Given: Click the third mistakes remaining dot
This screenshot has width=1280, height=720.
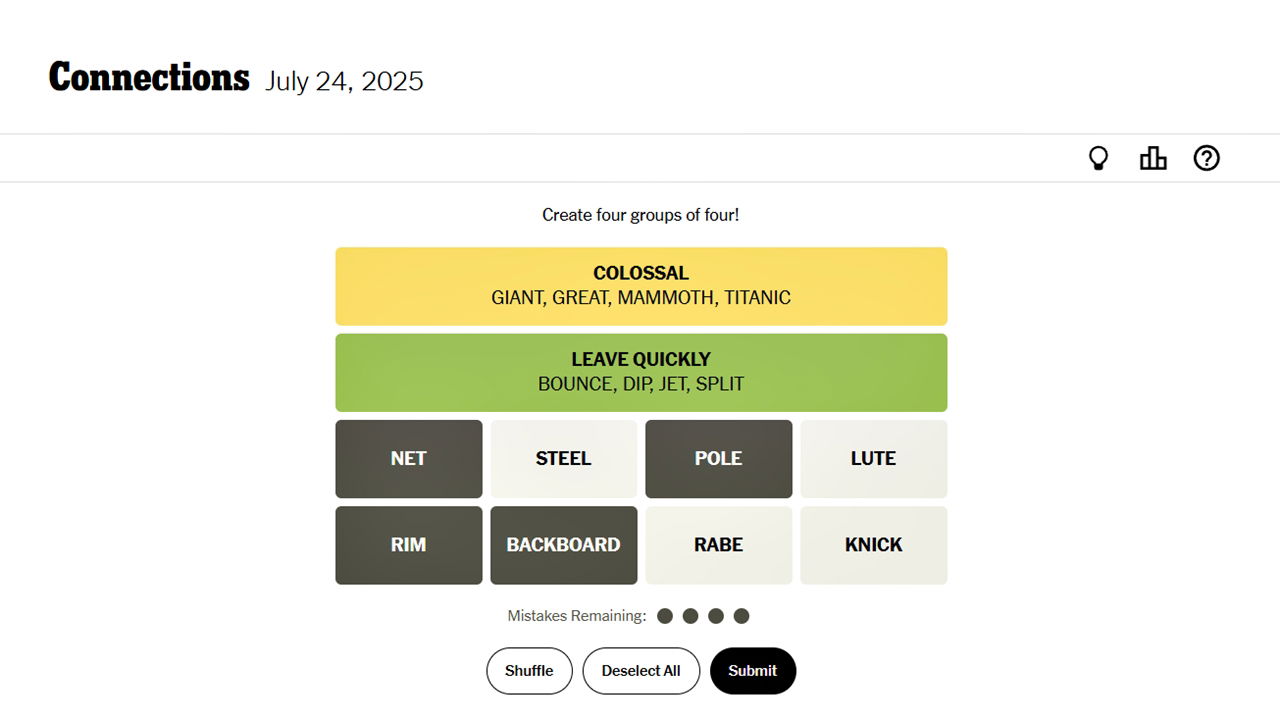Looking at the screenshot, I should click(x=716, y=616).
